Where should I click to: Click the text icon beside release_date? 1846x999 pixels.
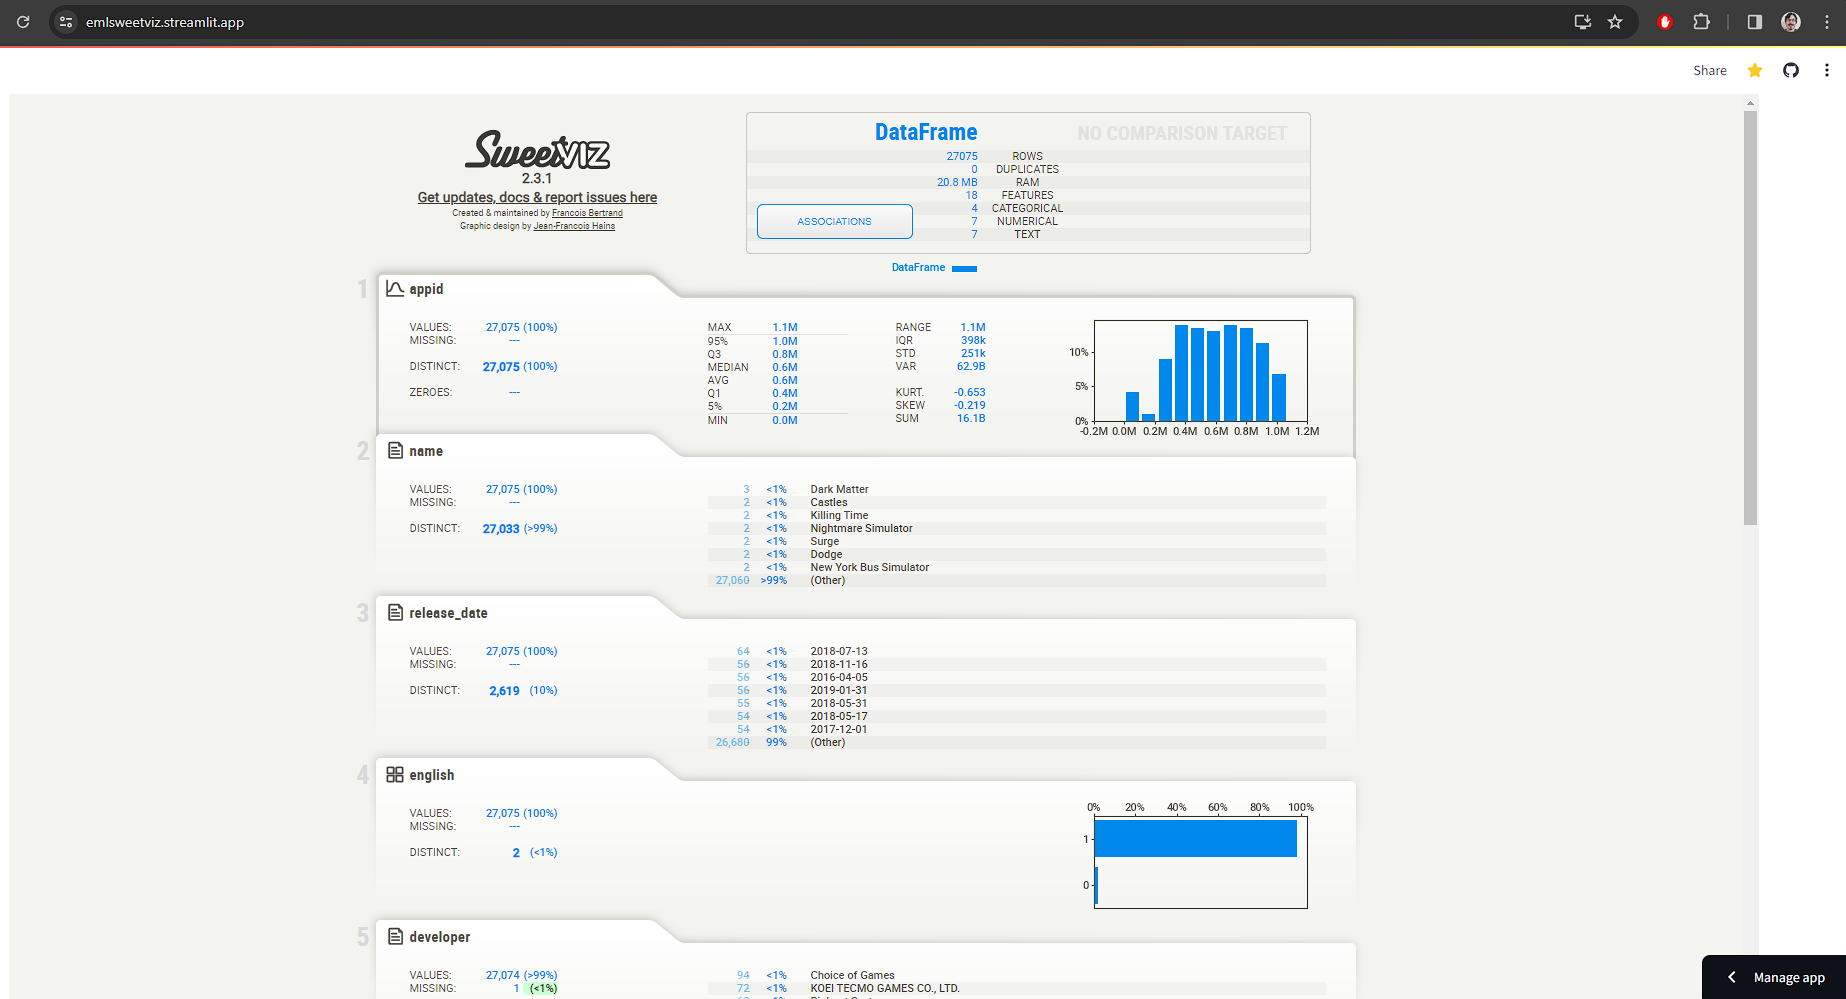395,613
